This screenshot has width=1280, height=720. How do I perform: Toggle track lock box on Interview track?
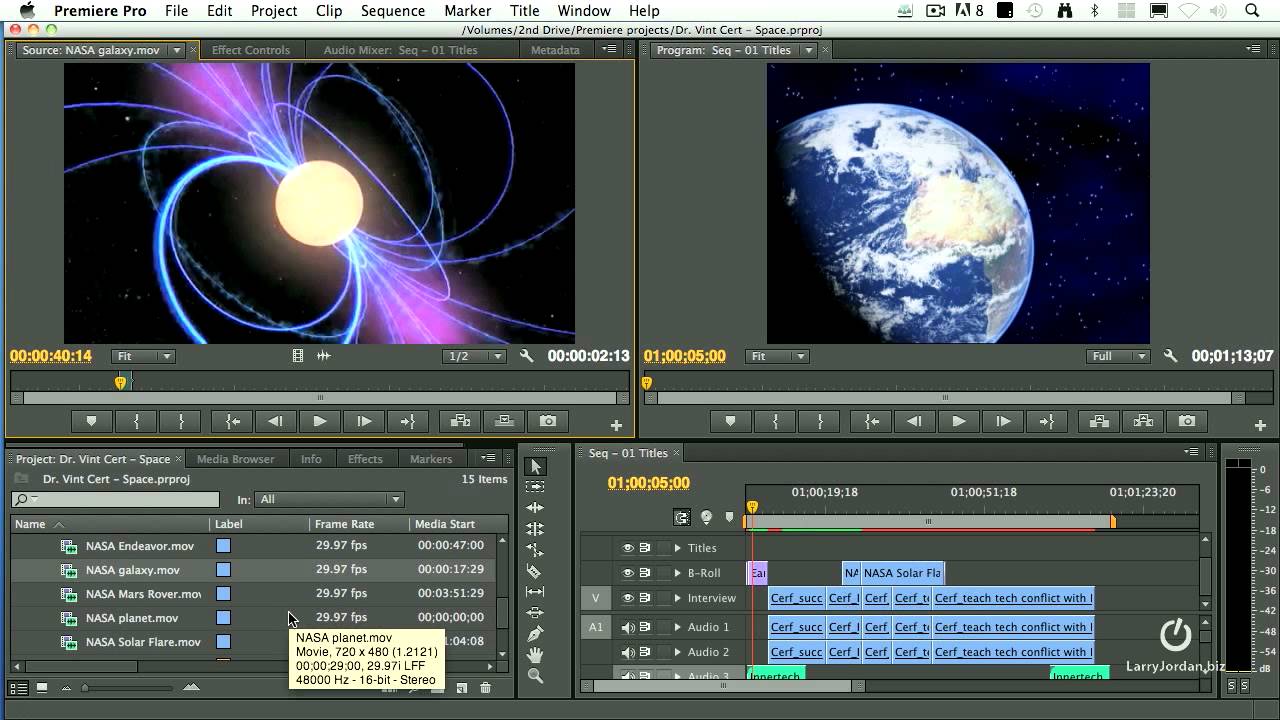point(663,598)
